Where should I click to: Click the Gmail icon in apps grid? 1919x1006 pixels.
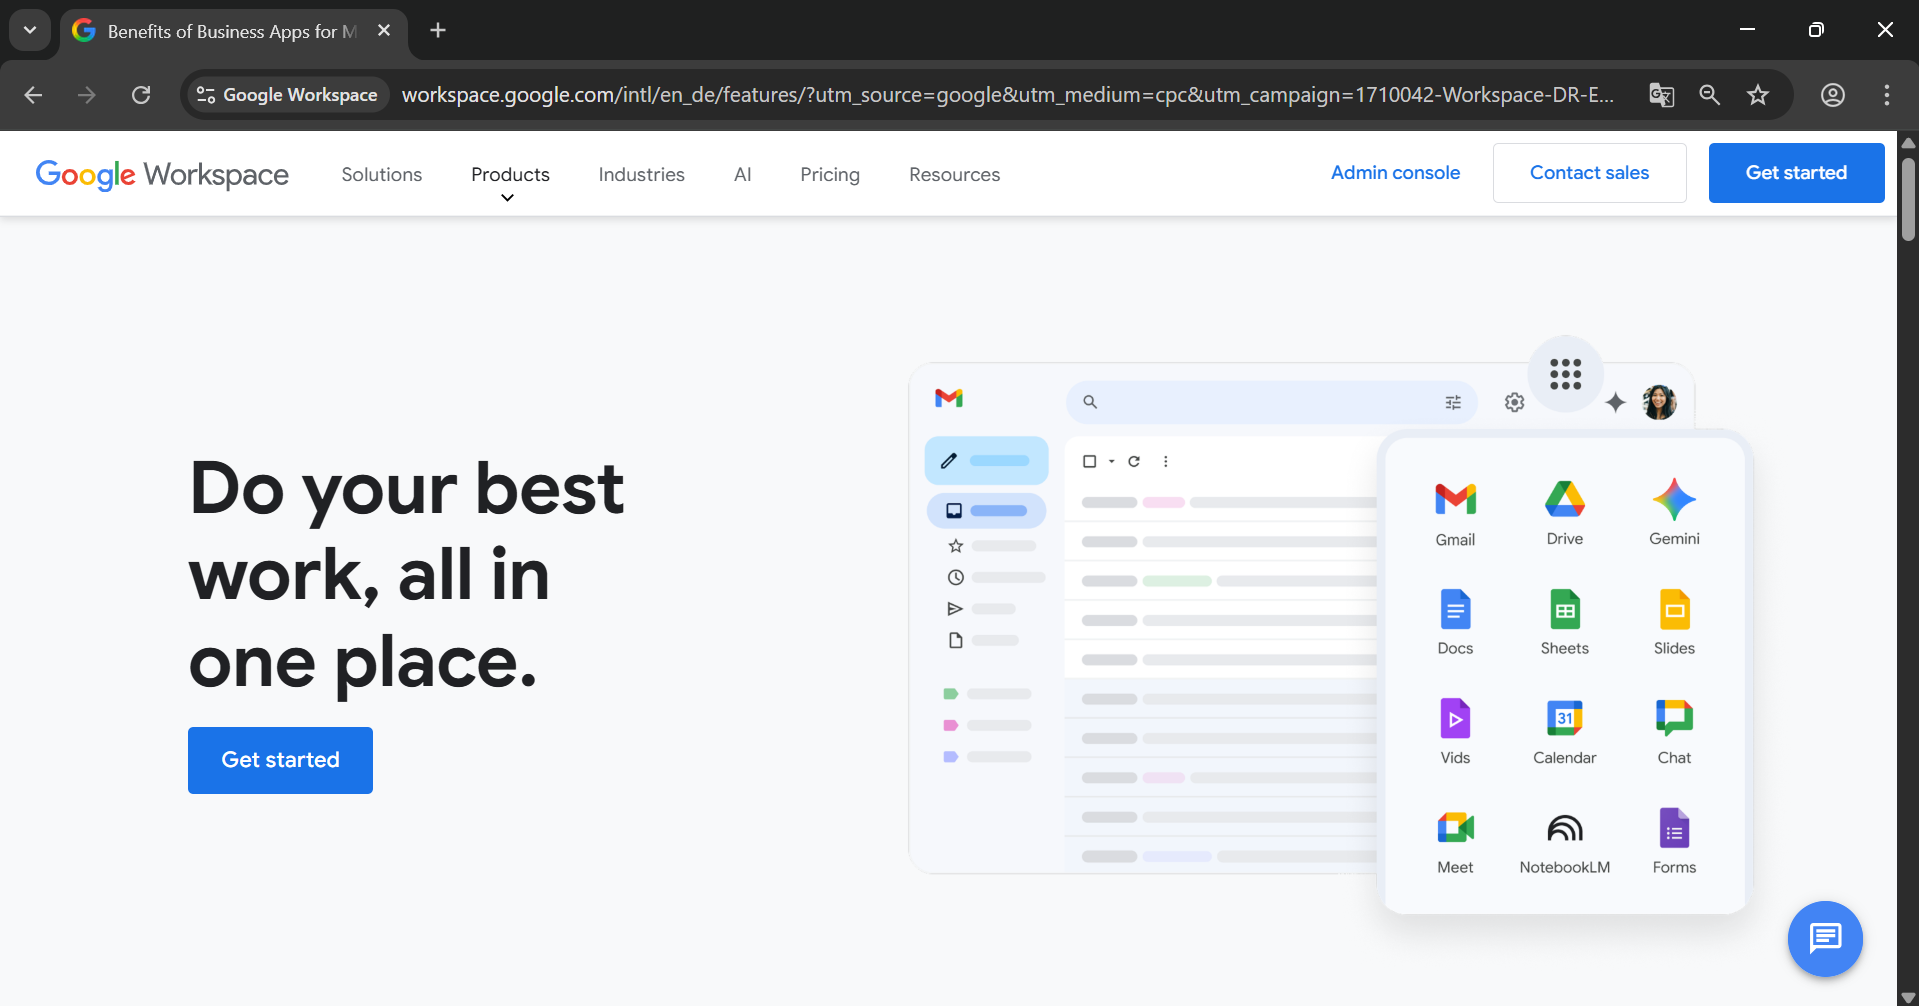click(x=1455, y=499)
